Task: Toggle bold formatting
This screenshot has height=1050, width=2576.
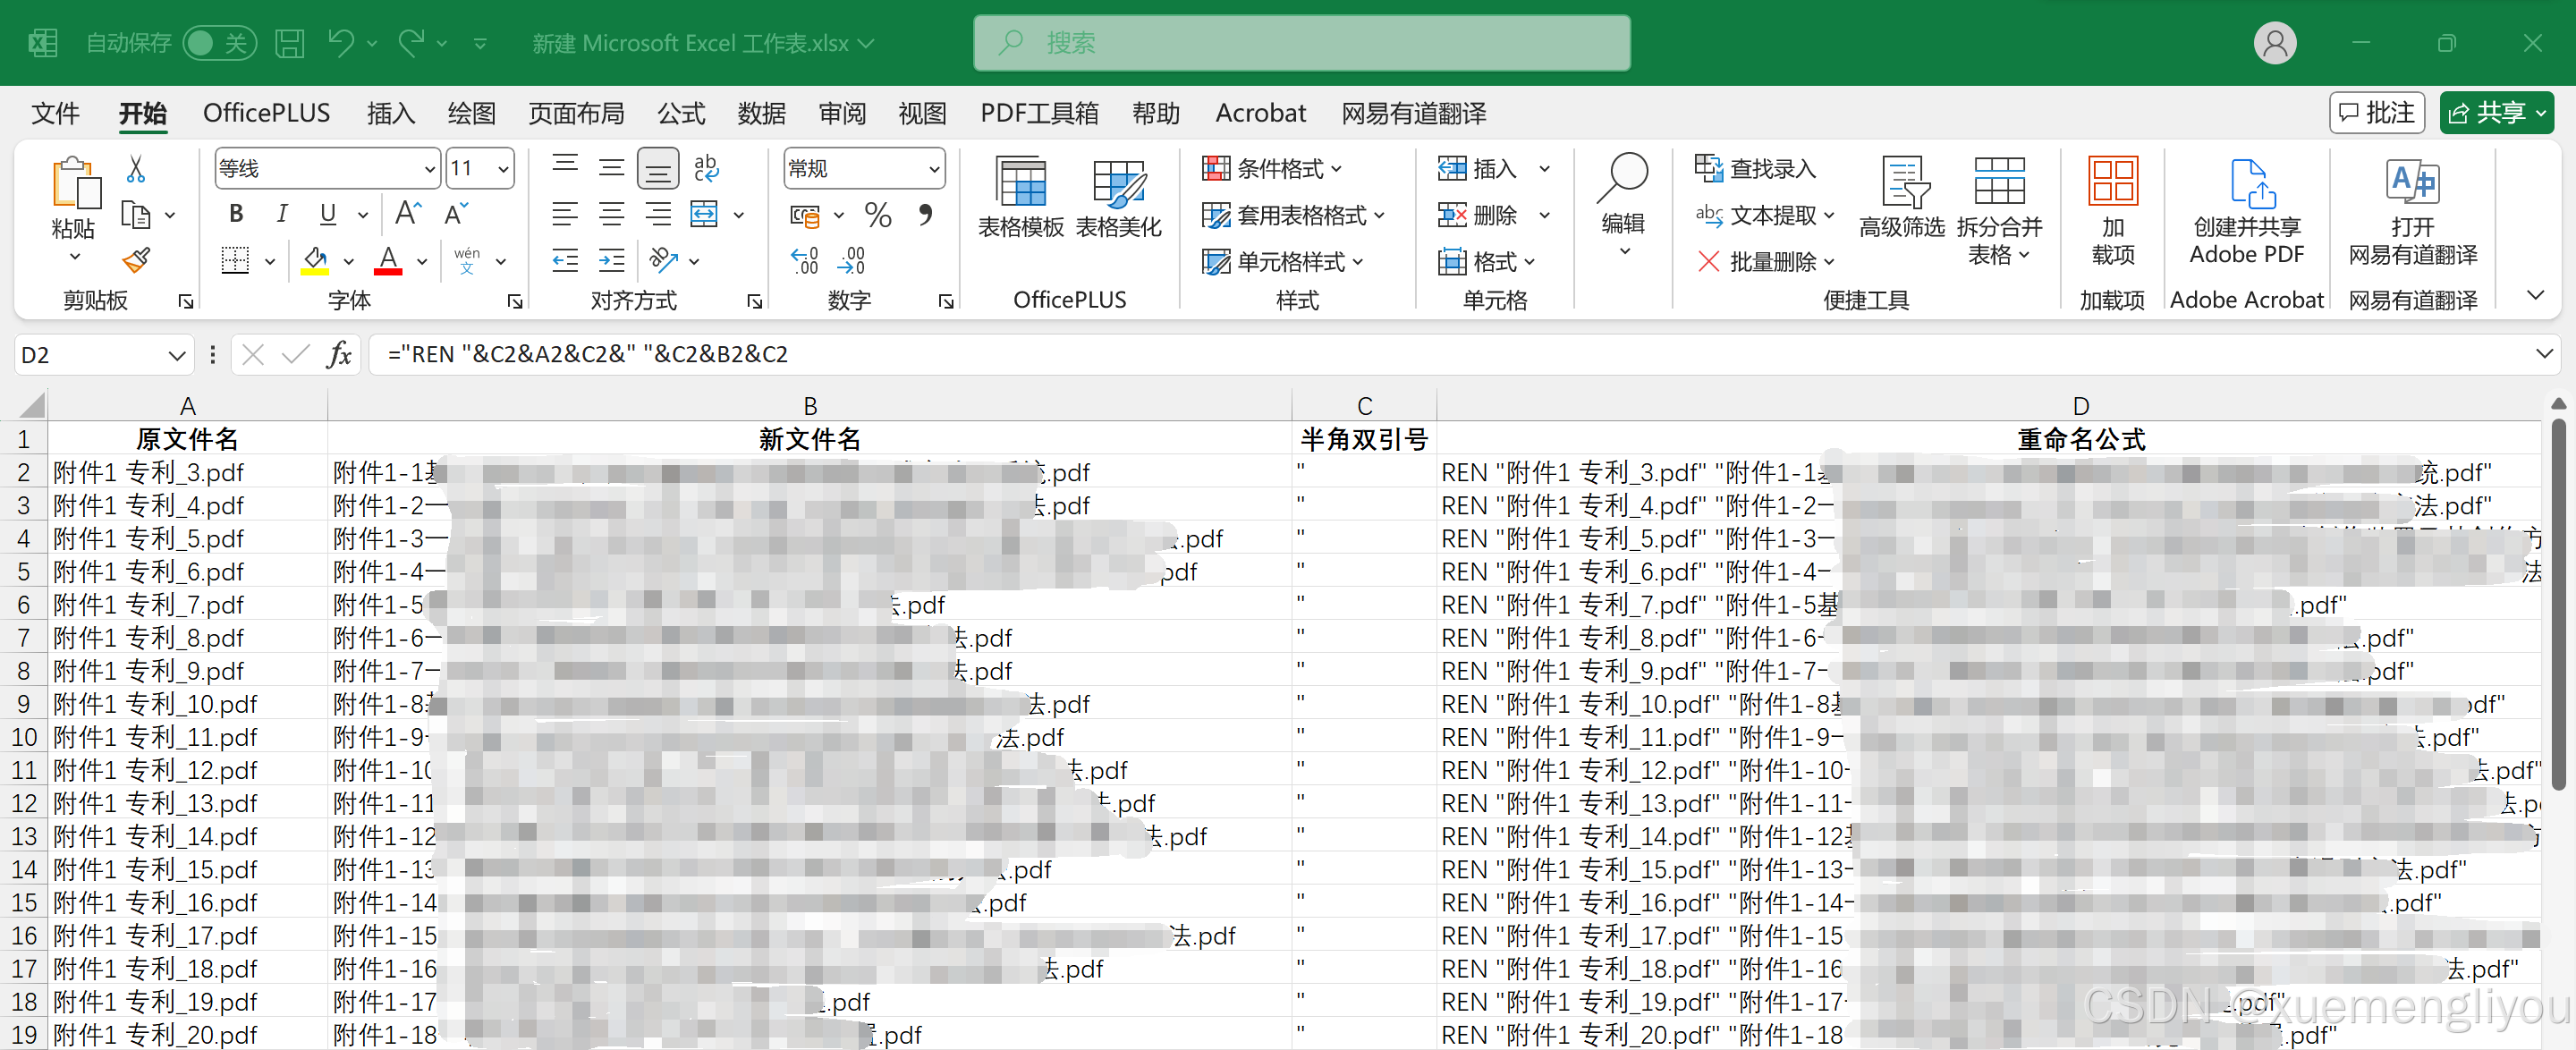Action: (x=236, y=213)
